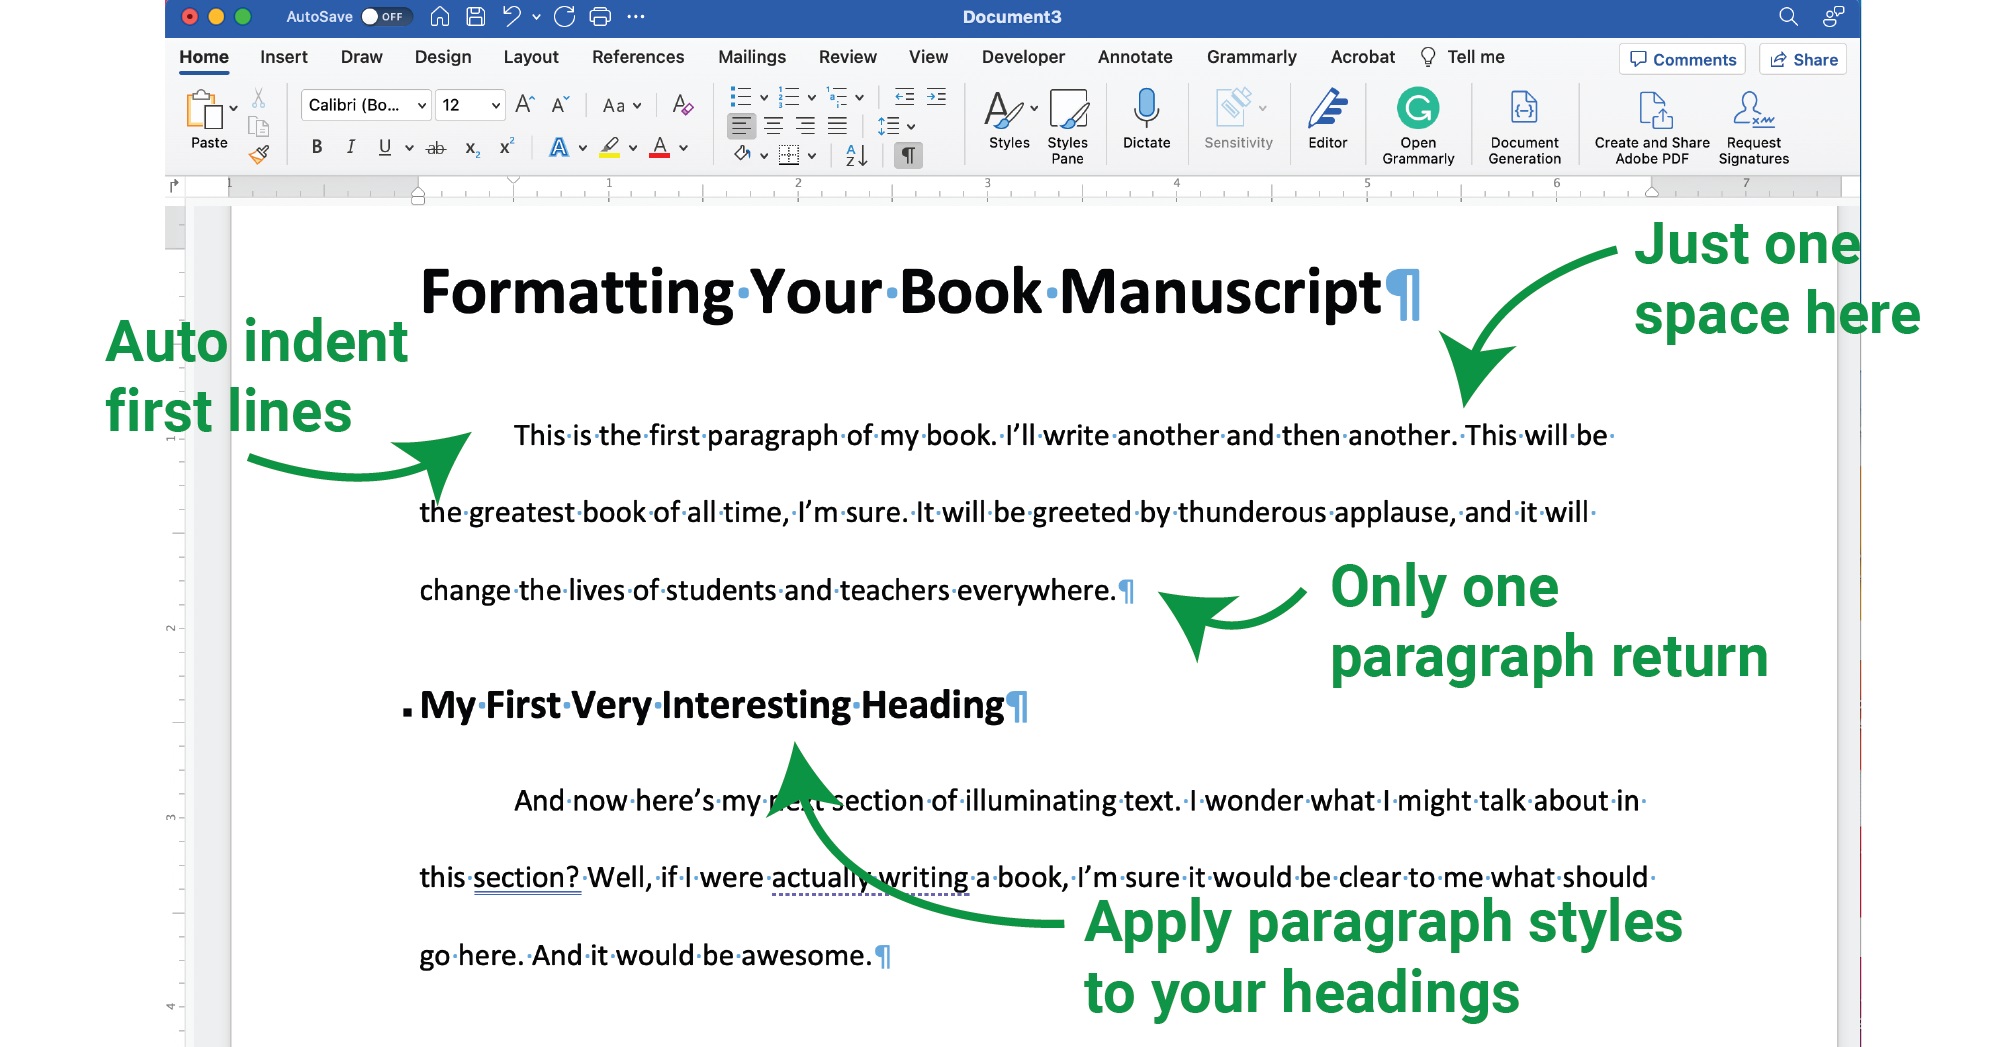
Task: Click the ruler tab selector at left
Action: (x=175, y=185)
